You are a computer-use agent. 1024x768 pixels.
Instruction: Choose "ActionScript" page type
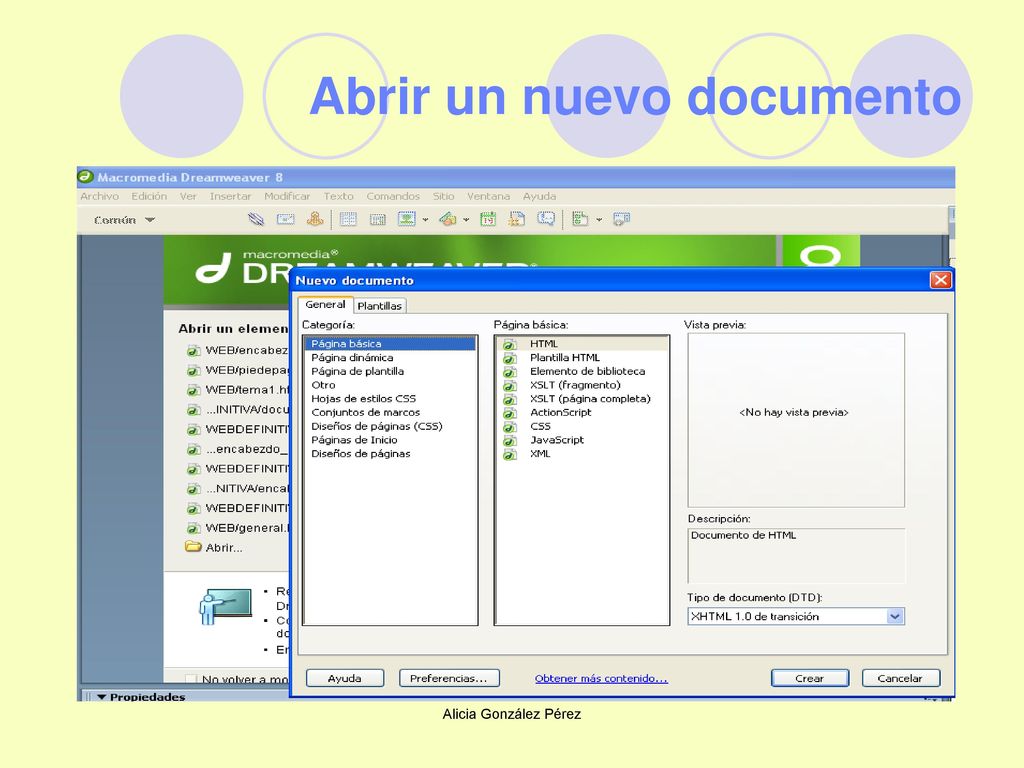pyautogui.click(x=582, y=412)
